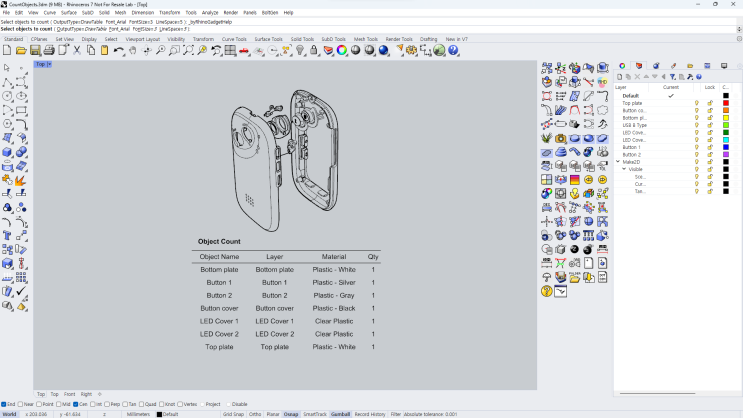This screenshot has width=743, height=418.
Task: Toggle the Mid osnap checkbox
Action: pos(59,404)
